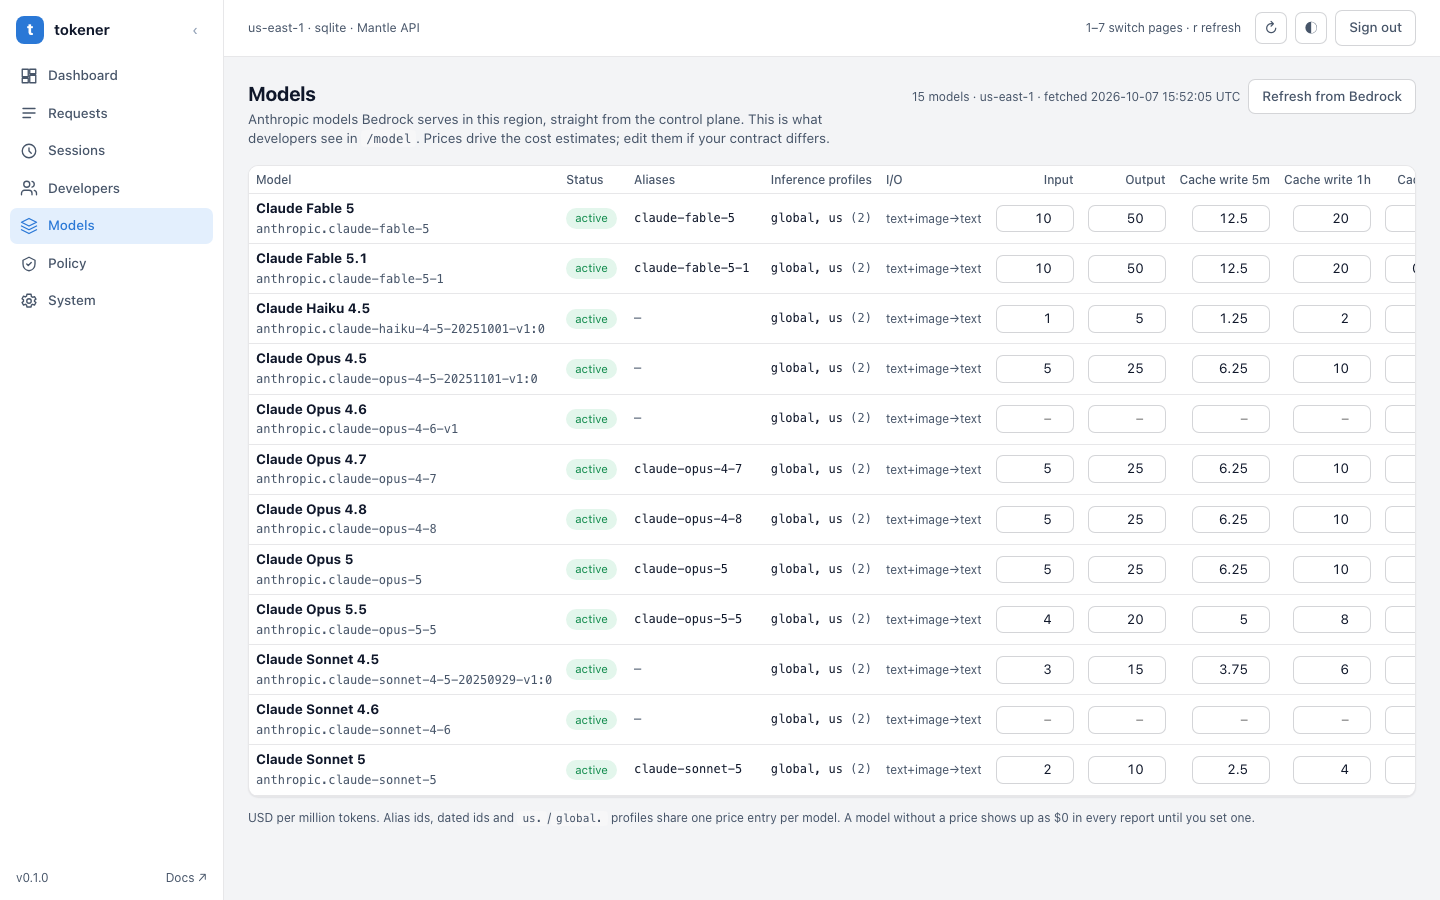Click the Sign out button
Viewport: 1440px width, 900px height.
pyautogui.click(x=1375, y=28)
